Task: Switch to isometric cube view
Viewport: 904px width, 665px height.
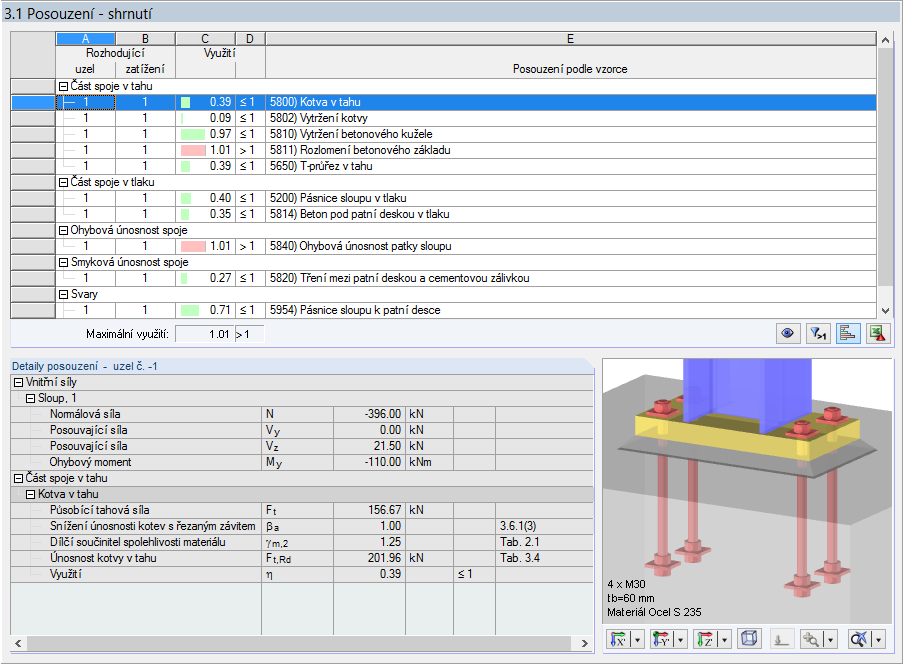Action: (x=749, y=639)
